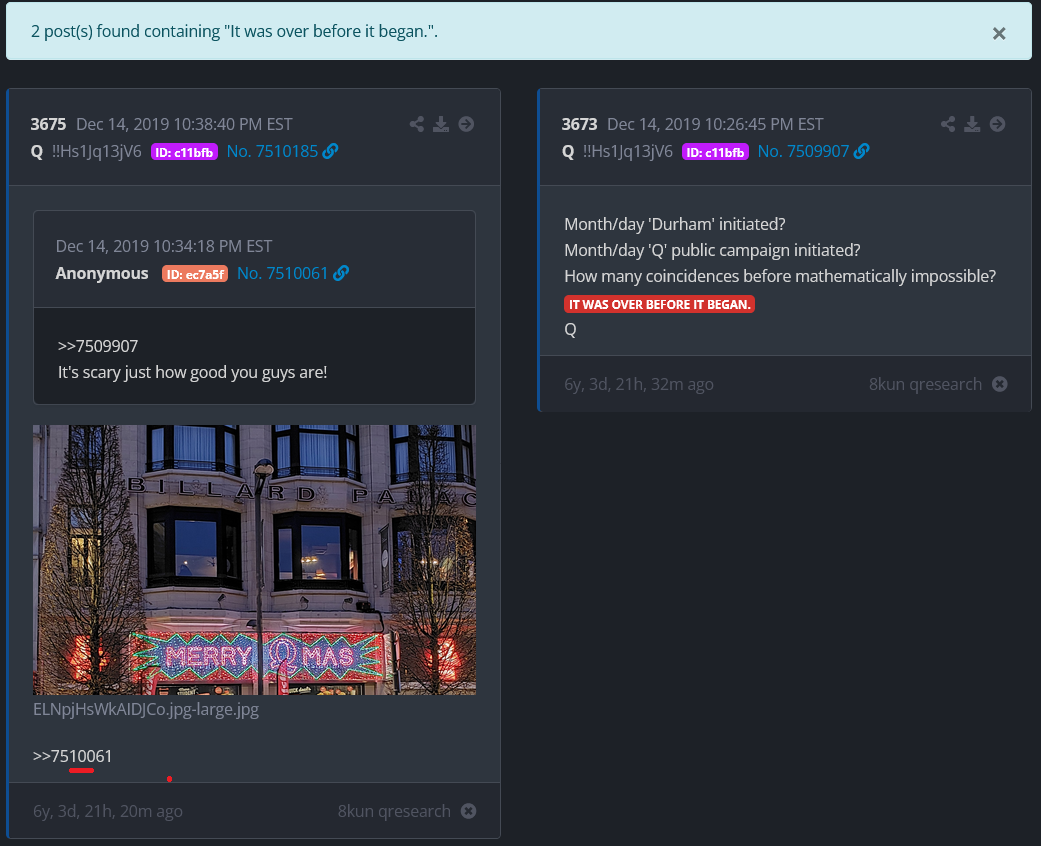Click the share icon on post 3675
1041x846 pixels.
[x=417, y=124]
